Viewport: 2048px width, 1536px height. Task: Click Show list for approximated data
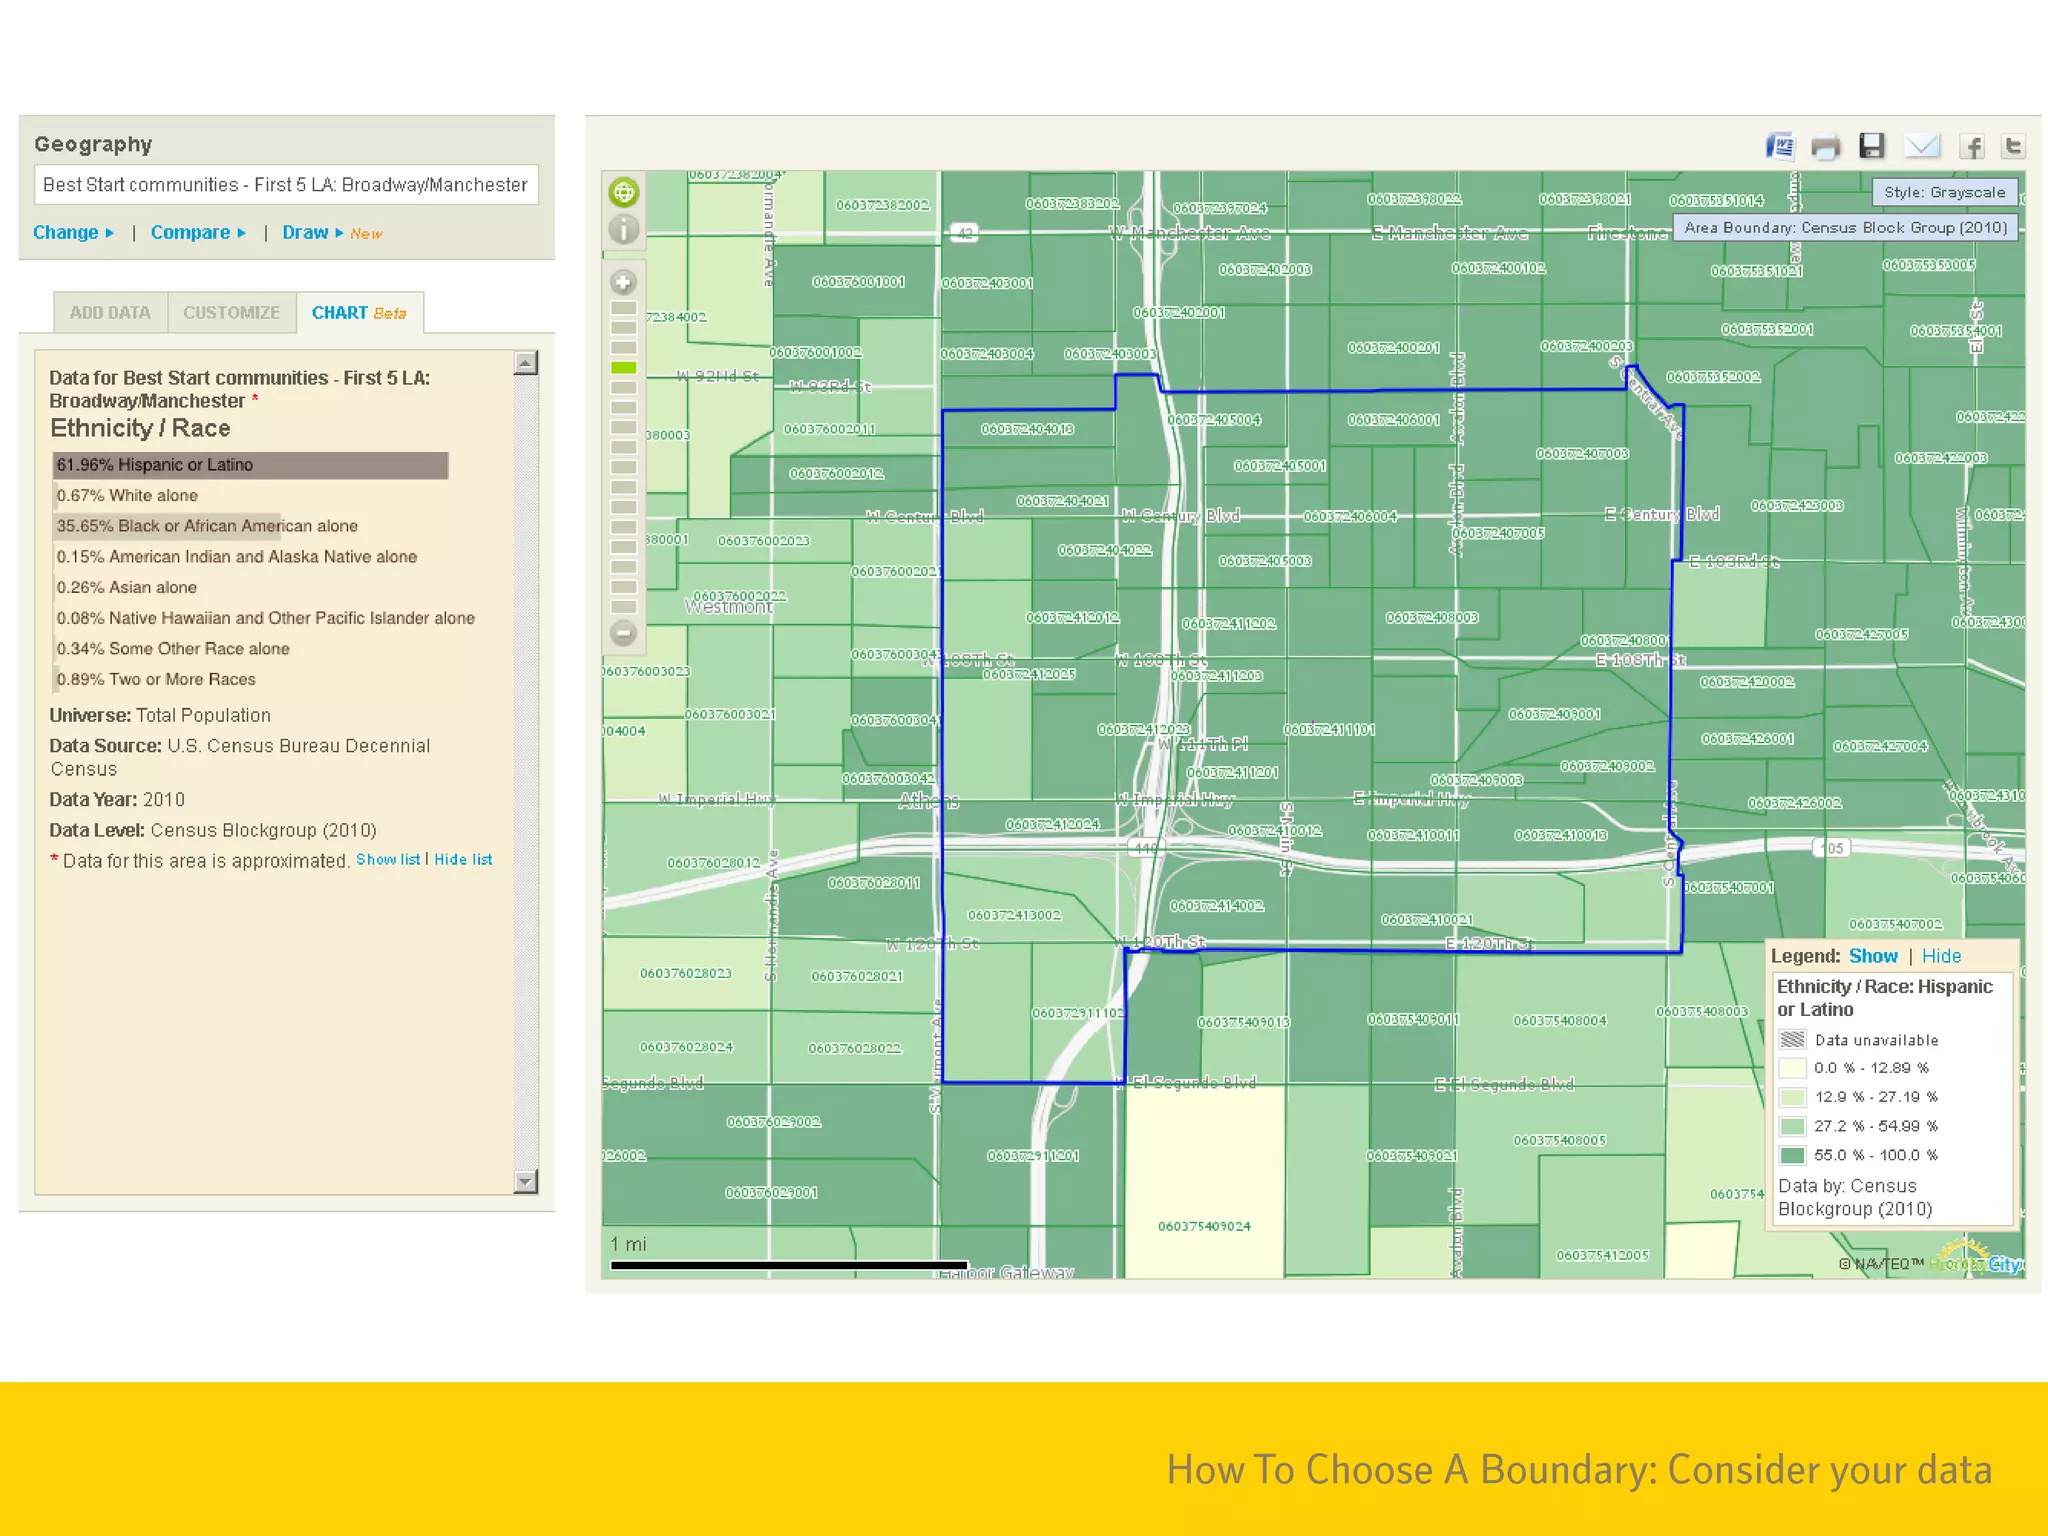pyautogui.click(x=388, y=860)
